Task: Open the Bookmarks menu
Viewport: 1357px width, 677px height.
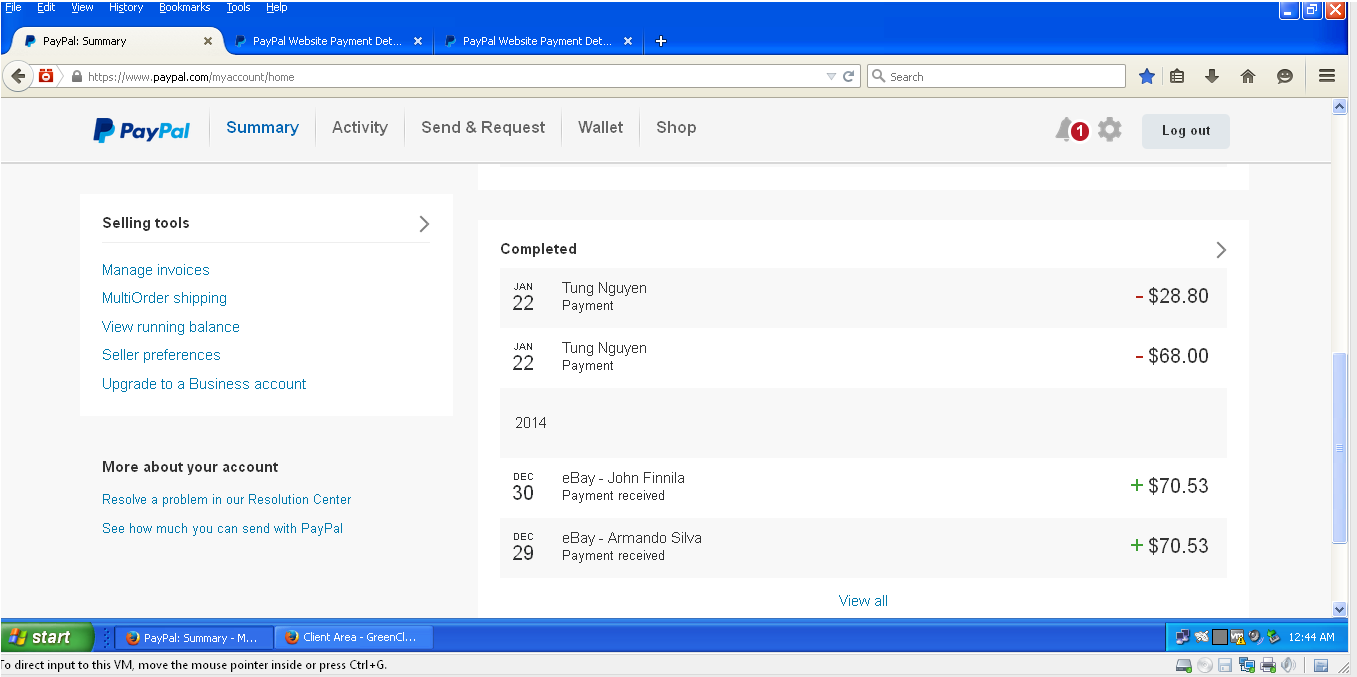Action: (184, 7)
